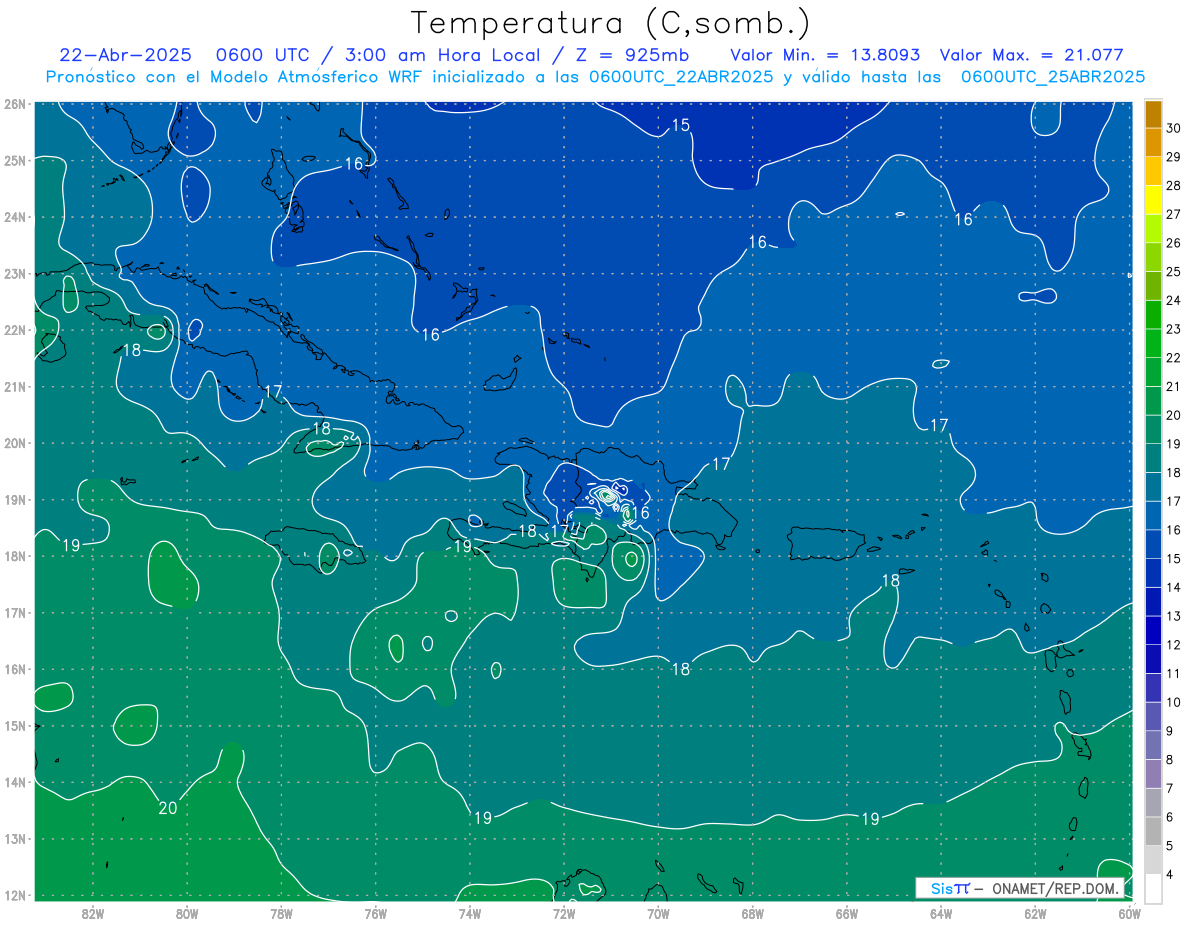Image resolution: width=1200 pixels, height=927 pixels.
Task: Click the title "Temperatura (C,somb.)"
Action: pos(611,23)
